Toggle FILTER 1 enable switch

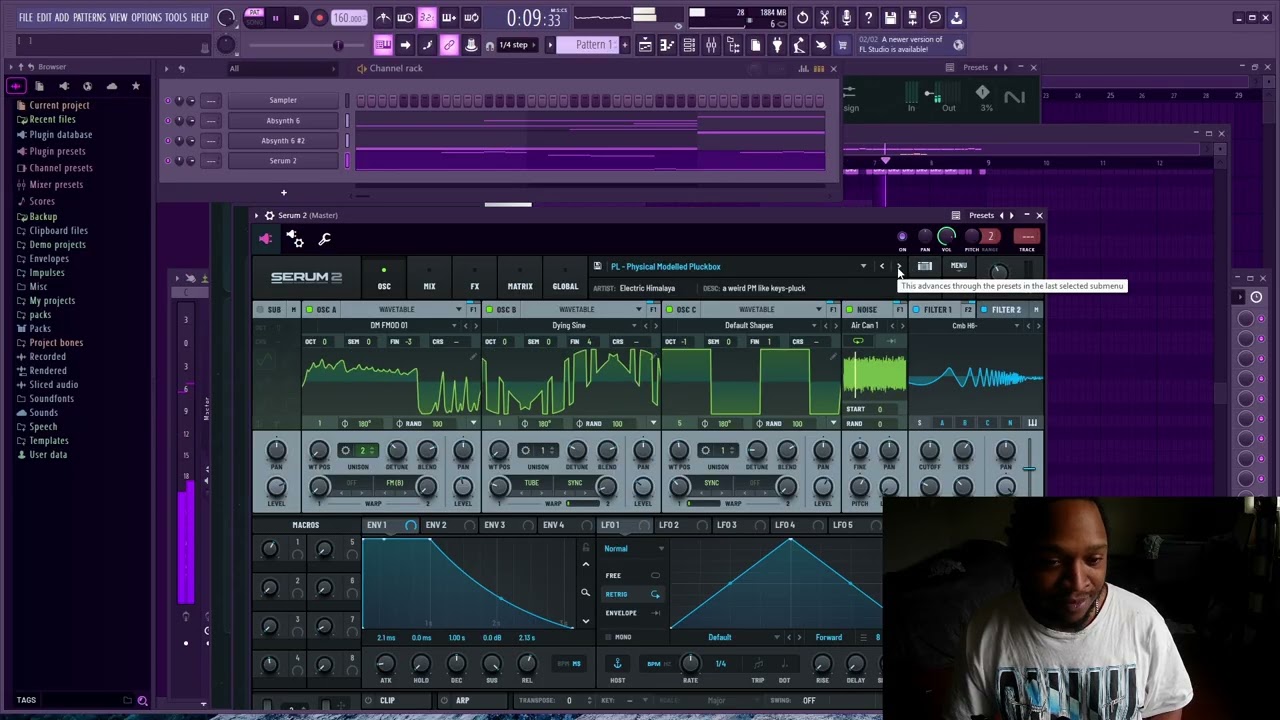[x=916, y=310]
